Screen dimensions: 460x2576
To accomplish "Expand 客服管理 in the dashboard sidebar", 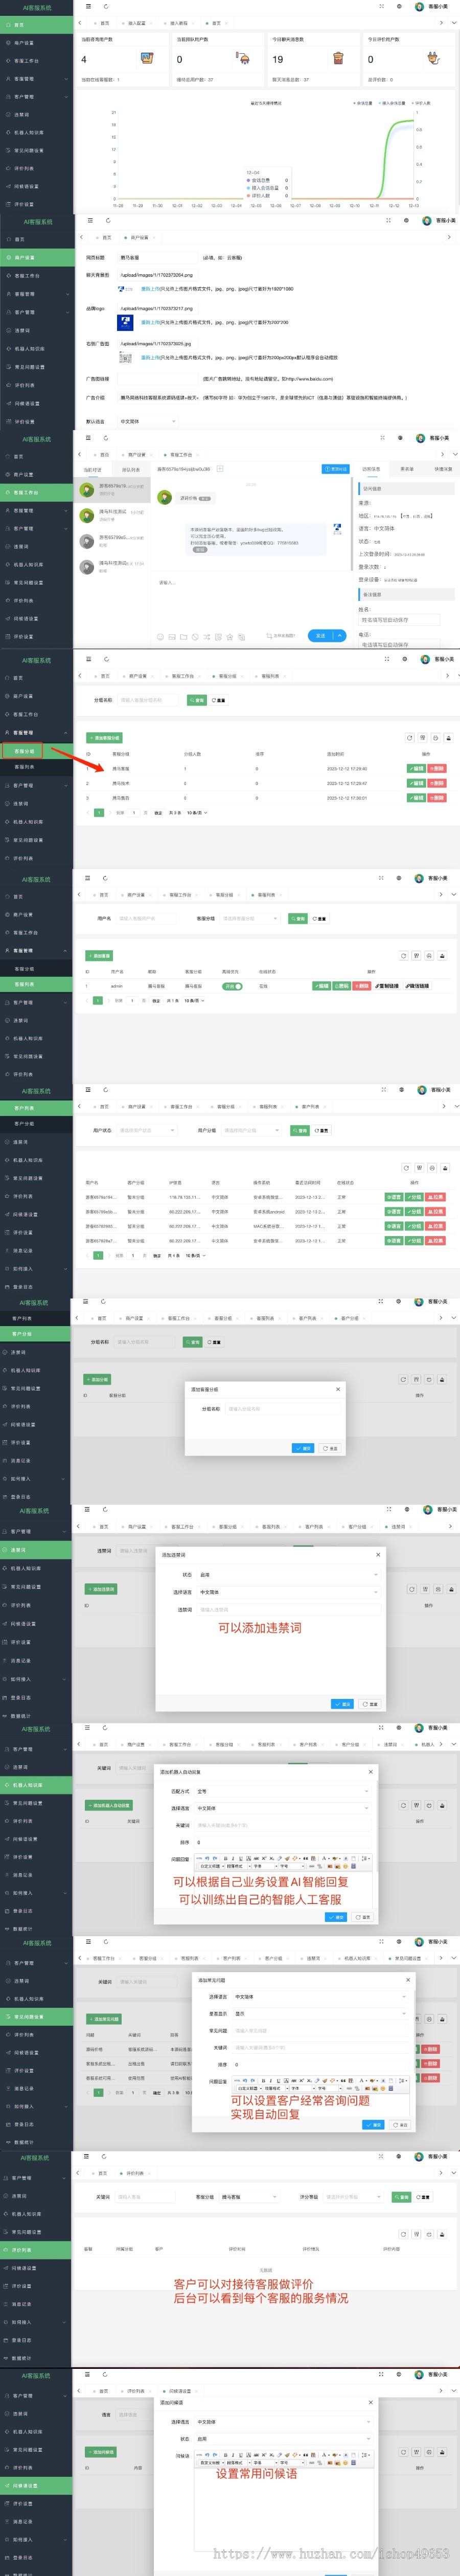I will click(x=36, y=78).
